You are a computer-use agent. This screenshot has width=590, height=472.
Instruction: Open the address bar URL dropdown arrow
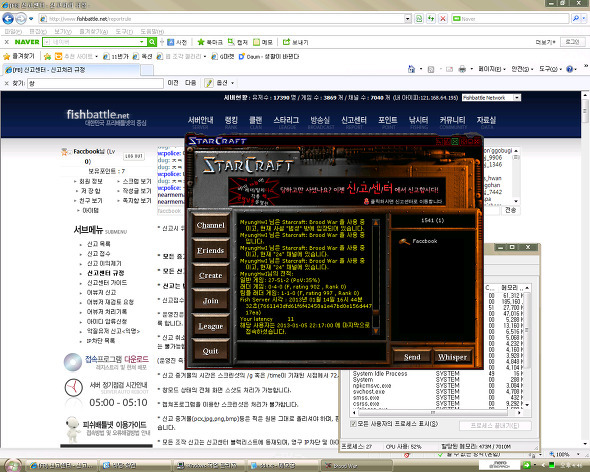[x=408, y=18]
